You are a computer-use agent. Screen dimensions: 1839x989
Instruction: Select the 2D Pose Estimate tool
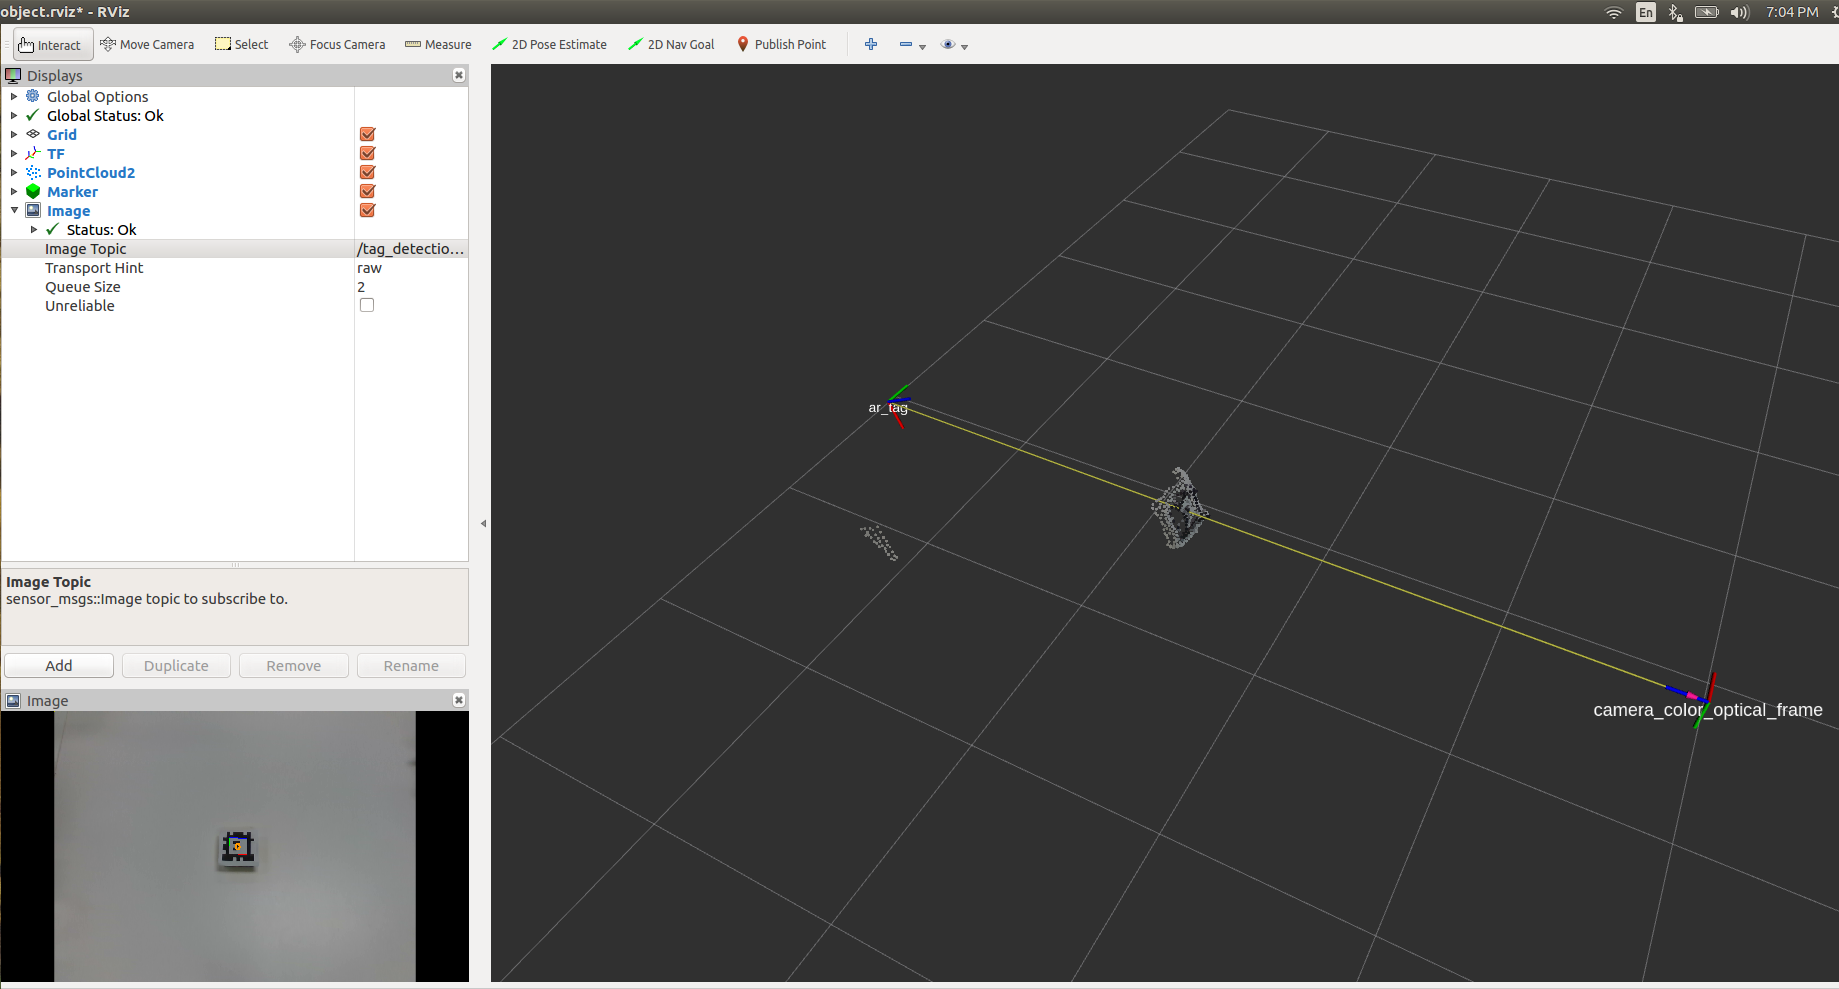point(549,44)
